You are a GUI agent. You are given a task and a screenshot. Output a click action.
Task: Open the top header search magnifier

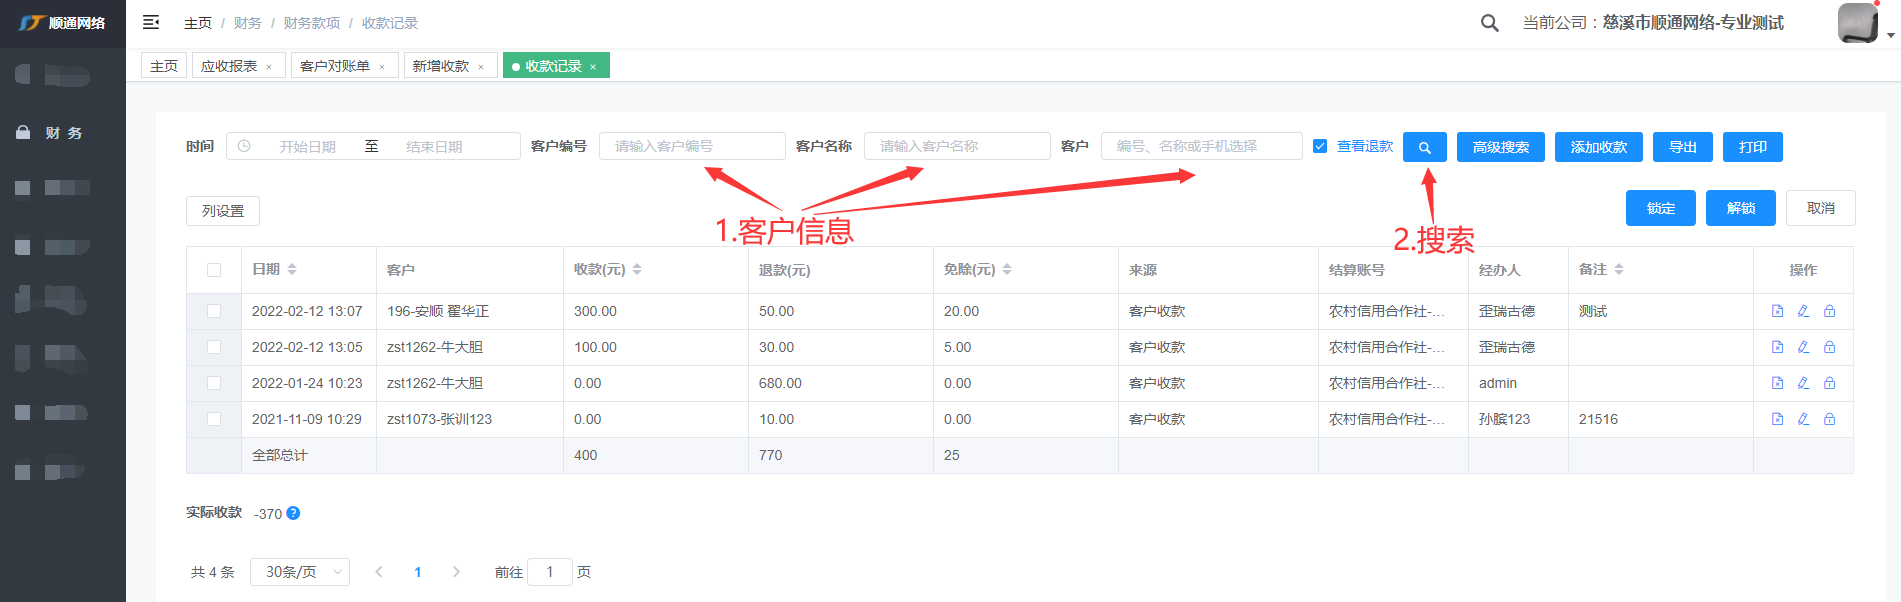pyautogui.click(x=1489, y=23)
